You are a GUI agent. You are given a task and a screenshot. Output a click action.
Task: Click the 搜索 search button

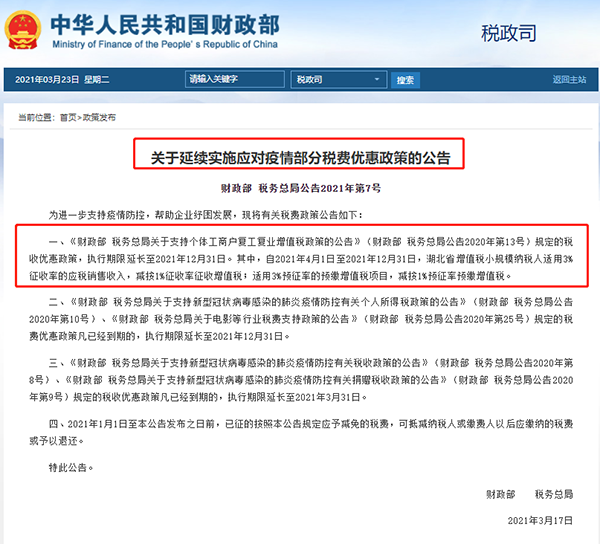(x=405, y=80)
